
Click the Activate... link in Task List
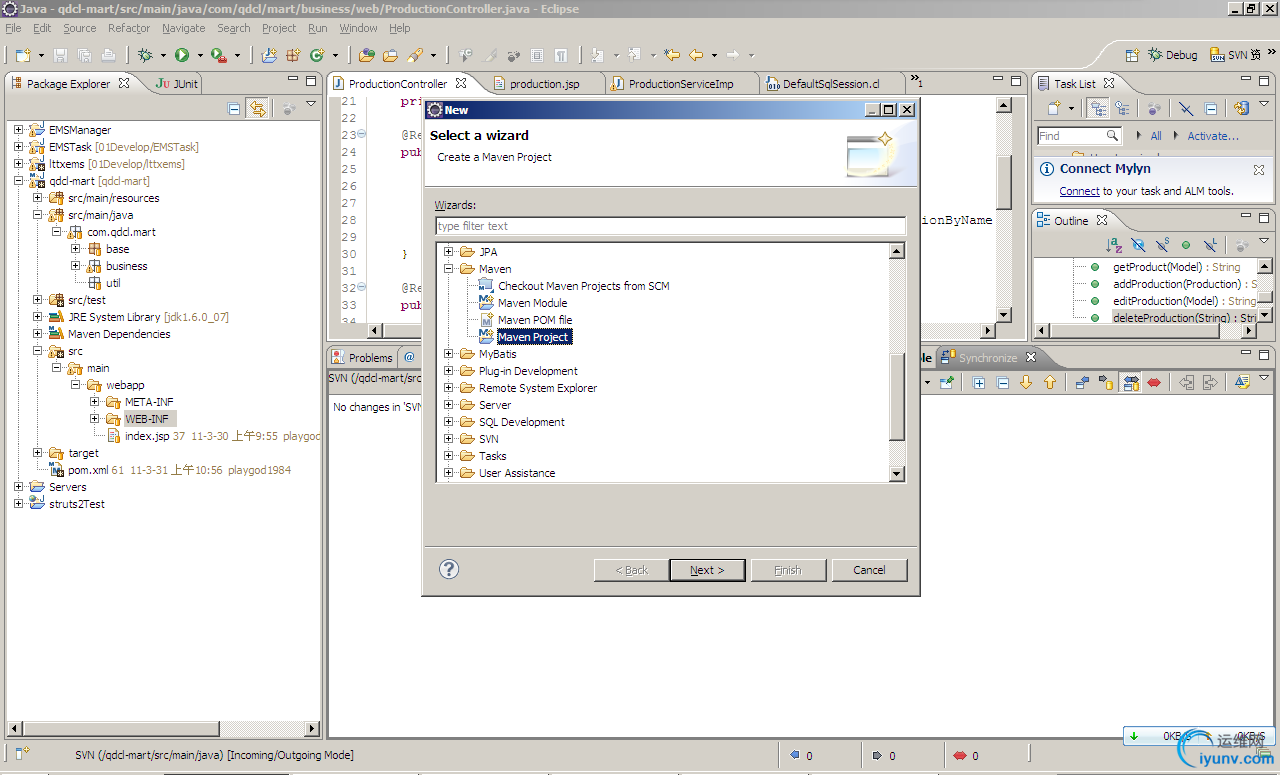pos(1213,136)
